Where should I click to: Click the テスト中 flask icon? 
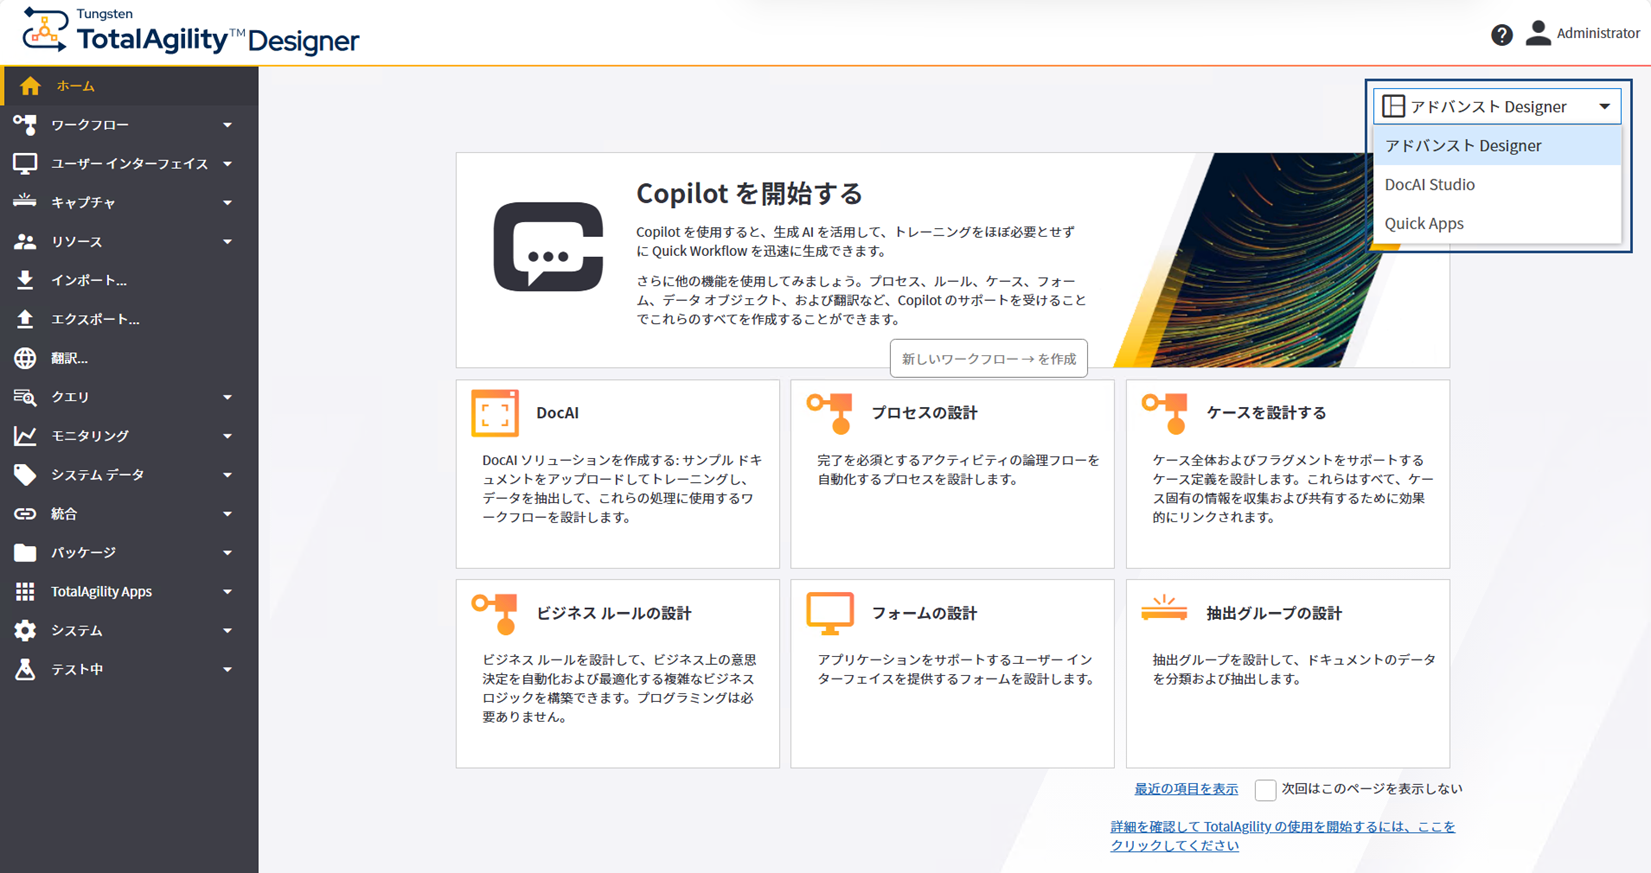25,669
